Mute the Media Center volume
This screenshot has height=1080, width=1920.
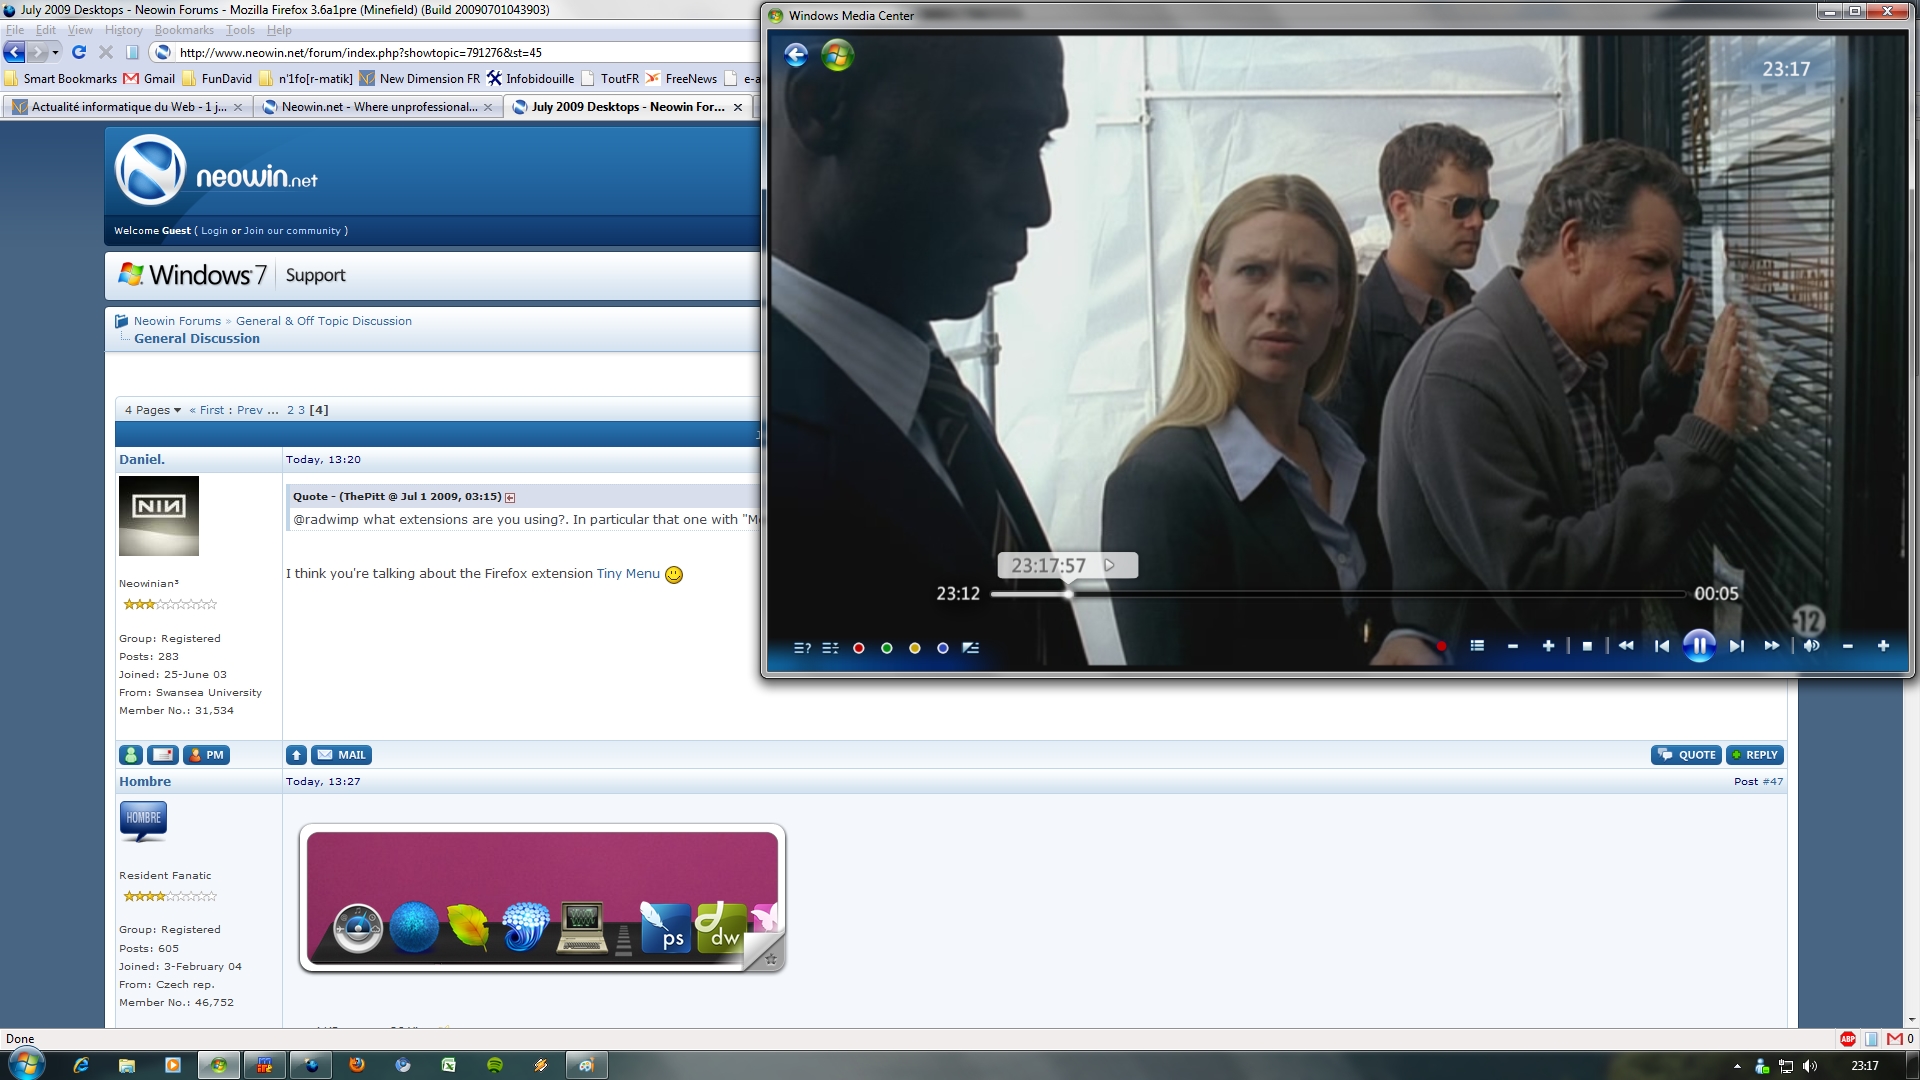pyautogui.click(x=1811, y=646)
